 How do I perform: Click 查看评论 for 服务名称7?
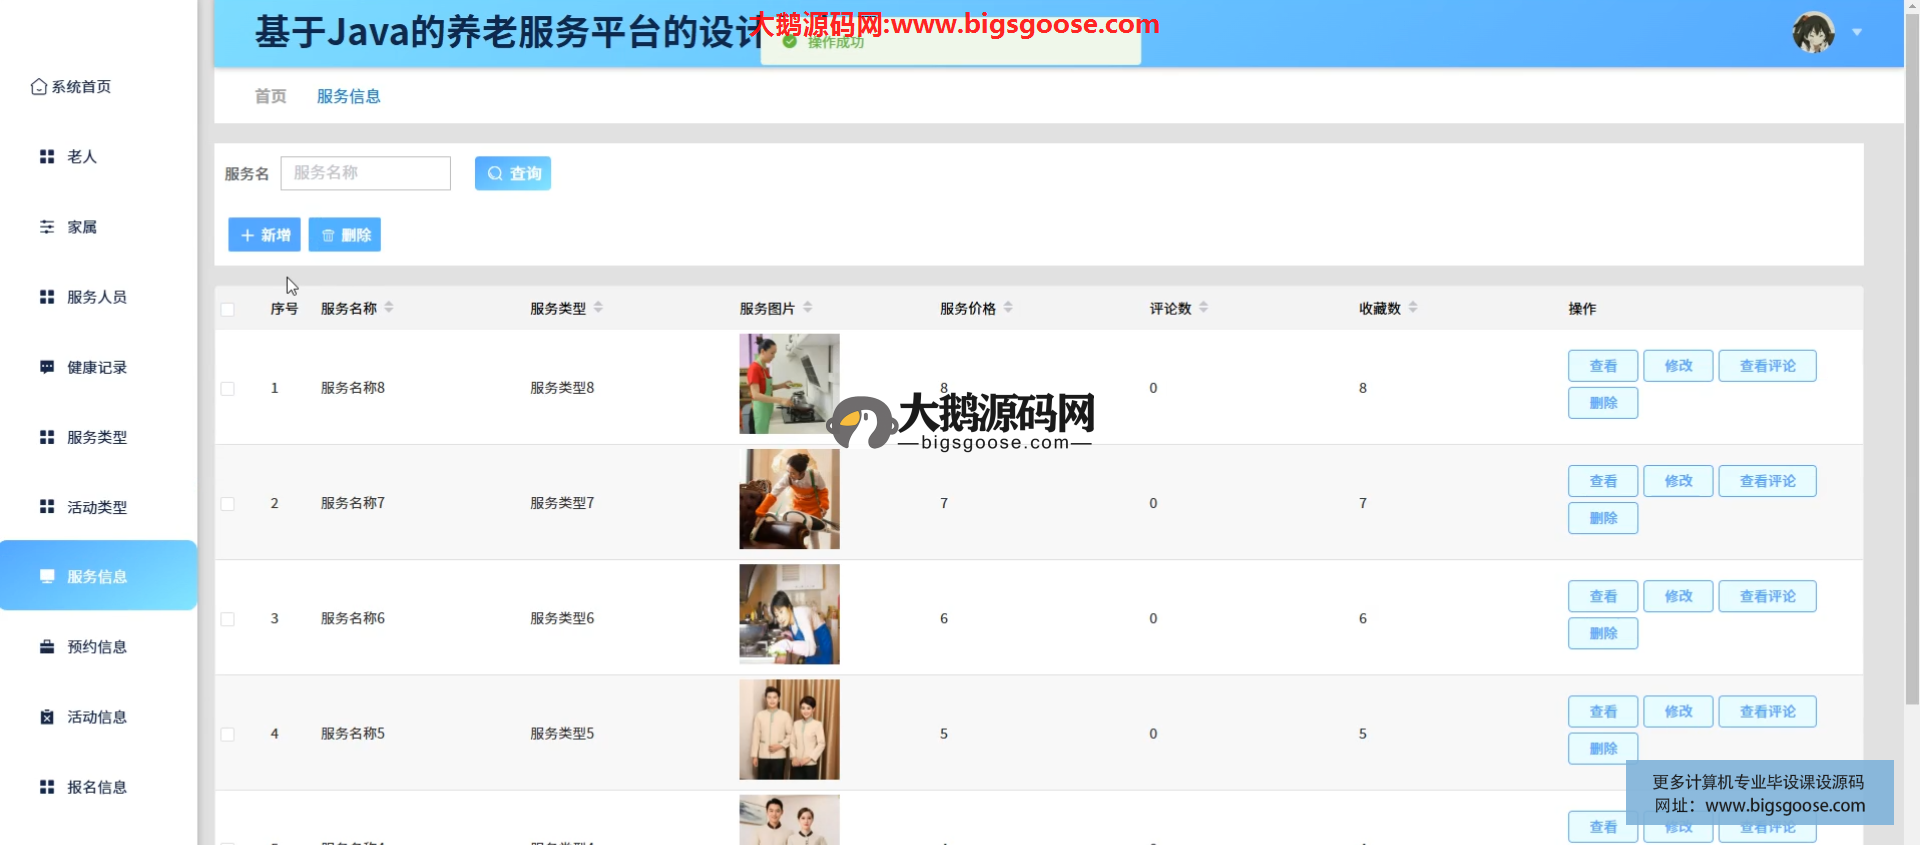[x=1767, y=481]
